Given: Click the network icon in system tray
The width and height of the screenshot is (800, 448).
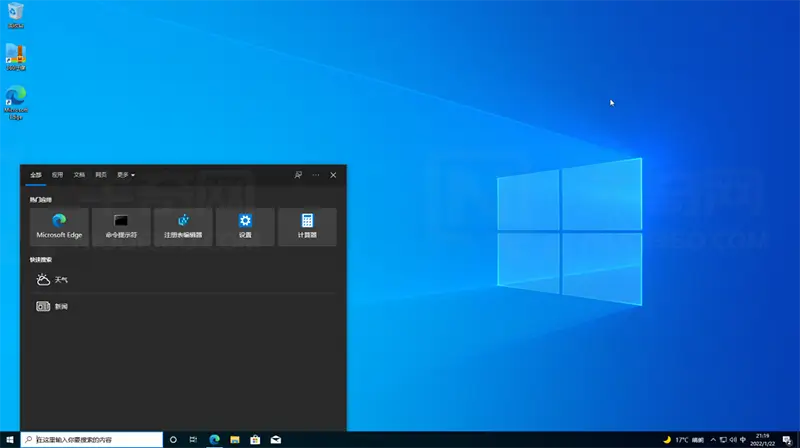Looking at the screenshot, I should [x=723, y=440].
